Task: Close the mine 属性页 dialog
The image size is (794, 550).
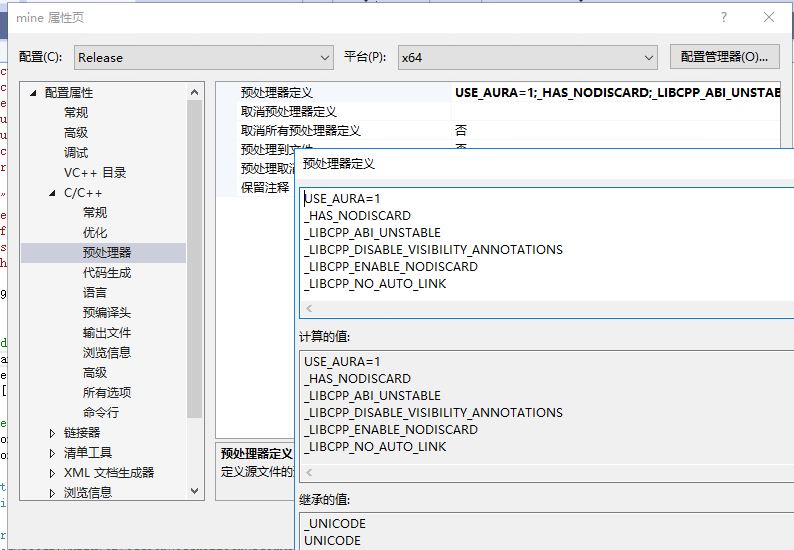Action: pyautogui.click(x=769, y=18)
